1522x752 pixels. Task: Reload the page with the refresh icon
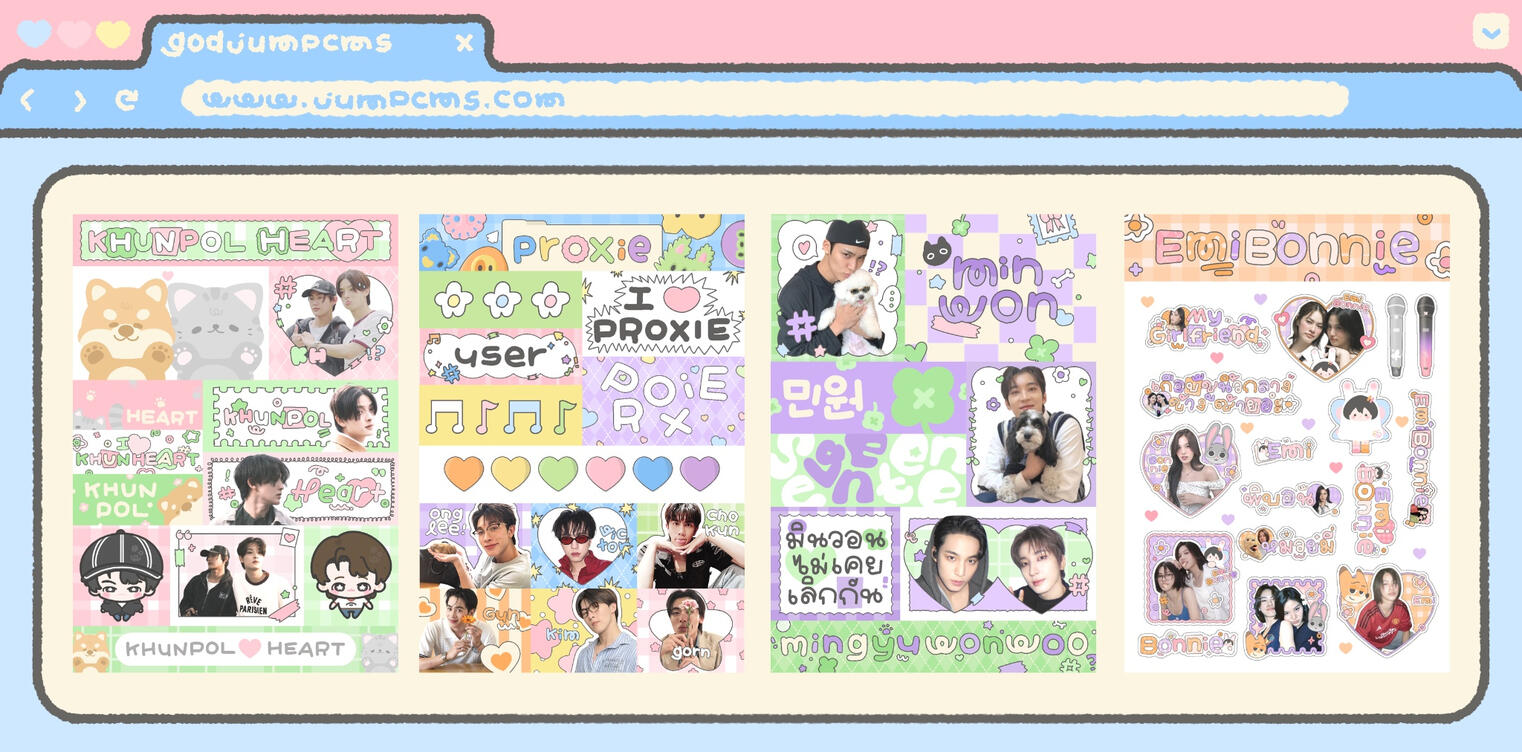pos(126,100)
